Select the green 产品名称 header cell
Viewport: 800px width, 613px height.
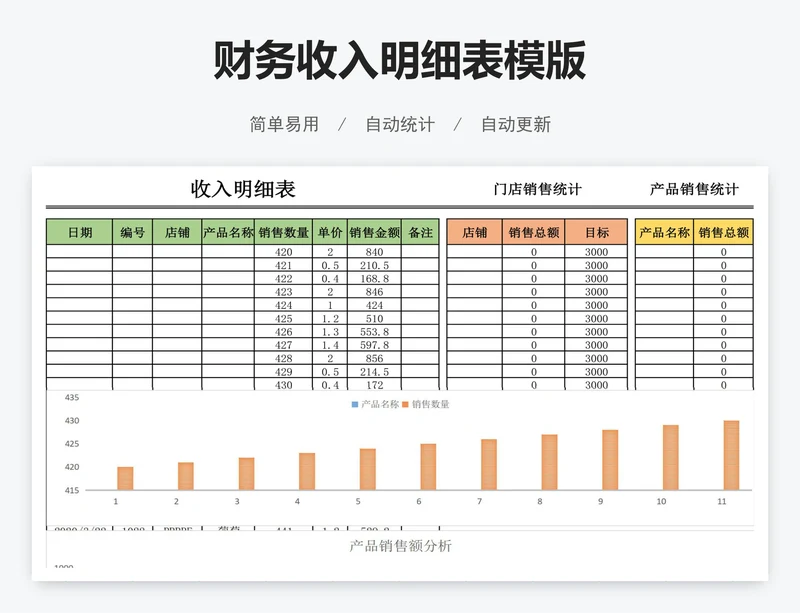228,232
